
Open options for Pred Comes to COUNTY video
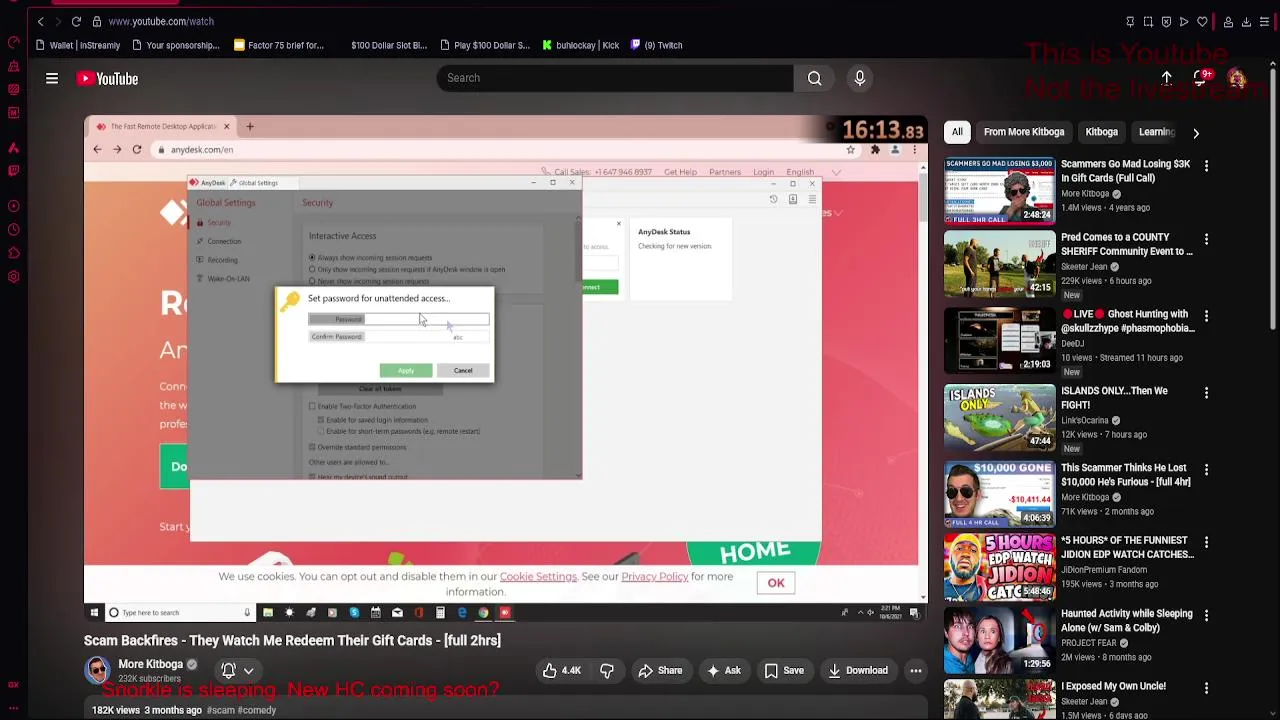1206,239
